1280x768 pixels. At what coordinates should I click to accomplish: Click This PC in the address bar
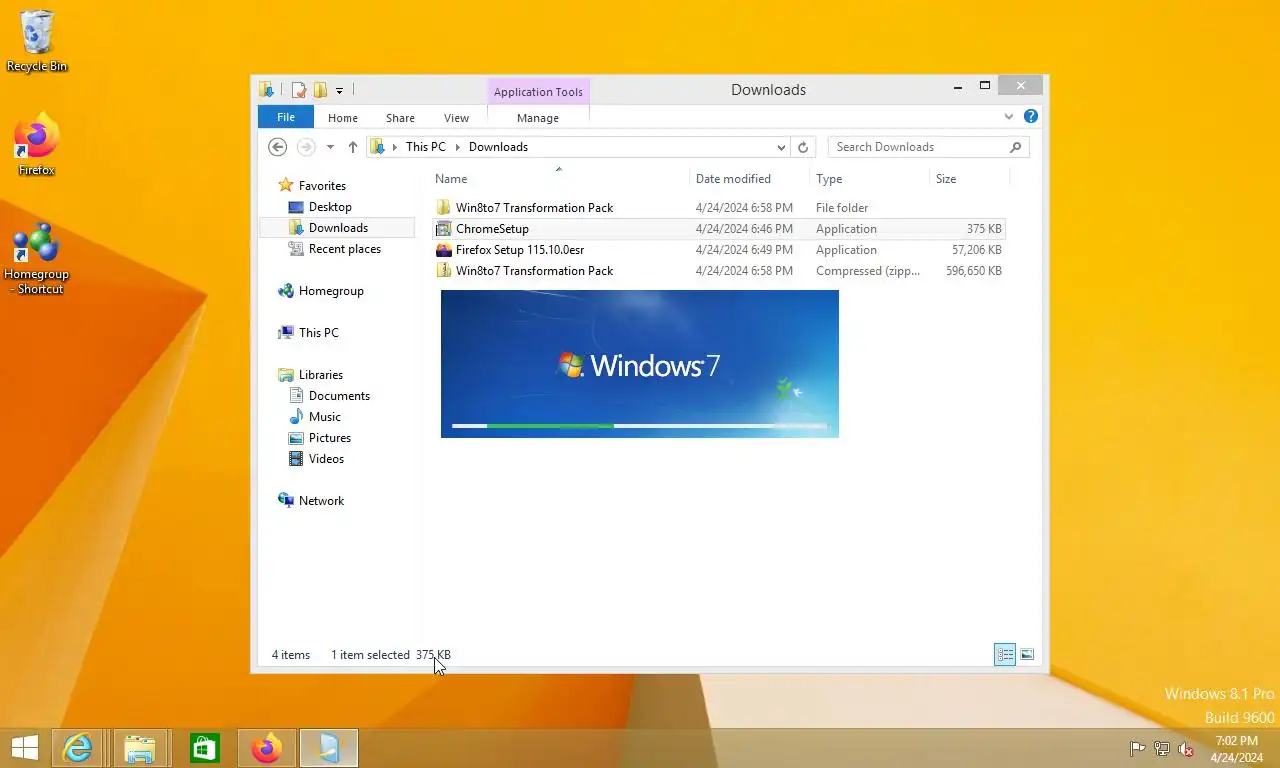pos(426,147)
